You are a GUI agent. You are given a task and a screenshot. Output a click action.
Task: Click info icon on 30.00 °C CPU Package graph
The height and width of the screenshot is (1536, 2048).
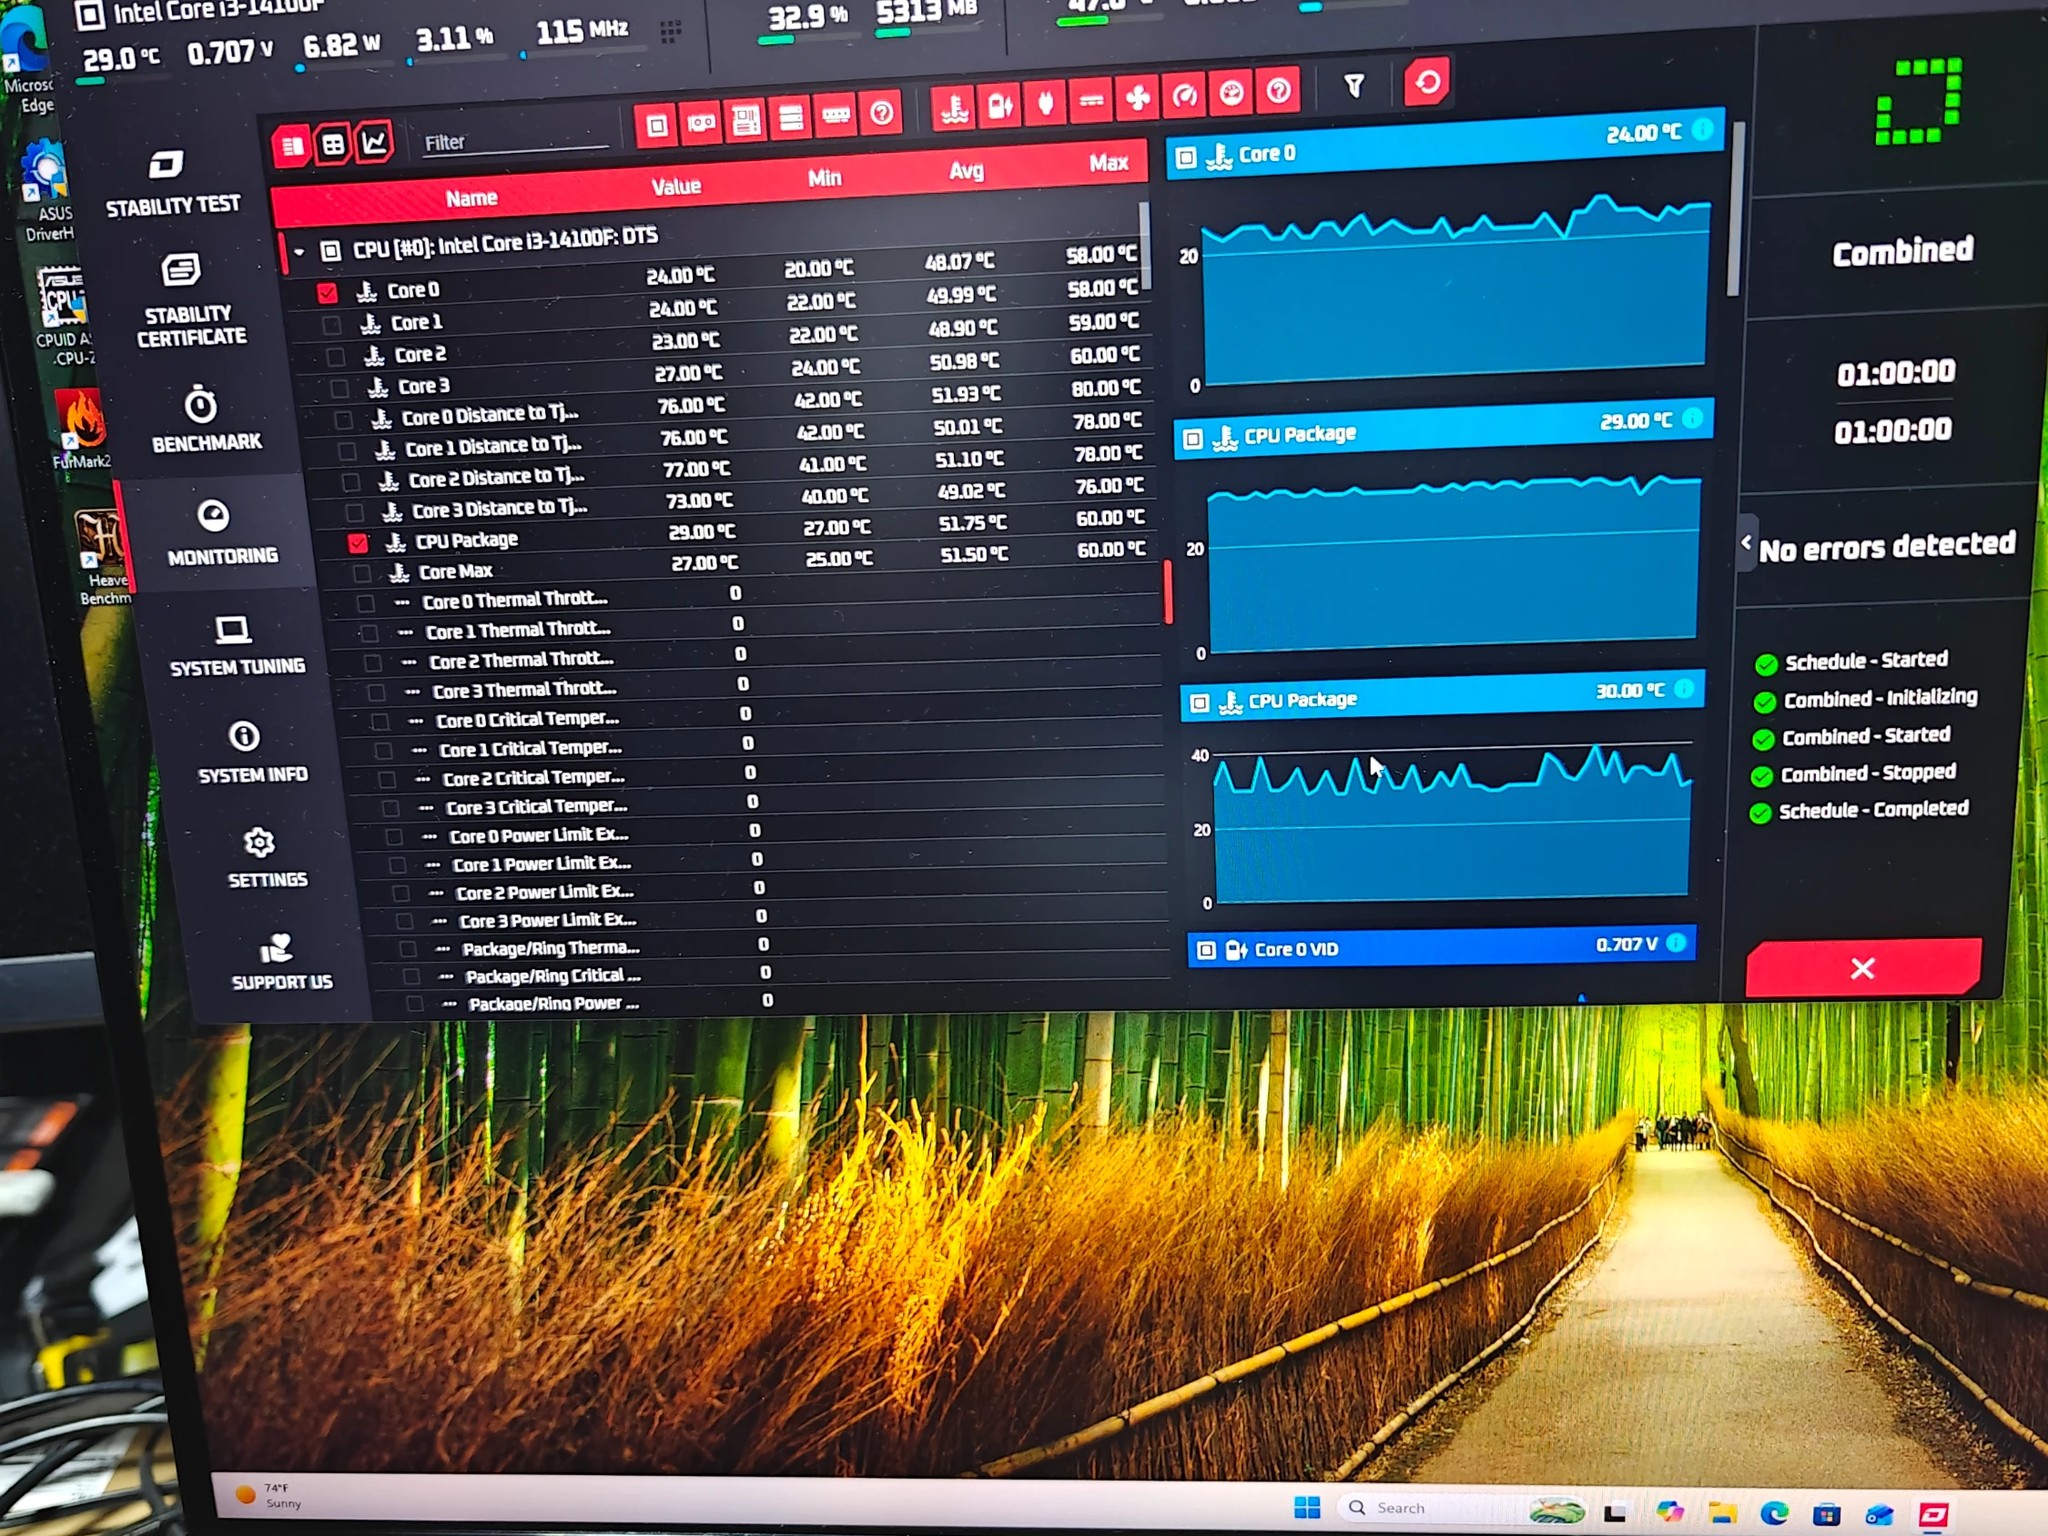click(x=1684, y=688)
